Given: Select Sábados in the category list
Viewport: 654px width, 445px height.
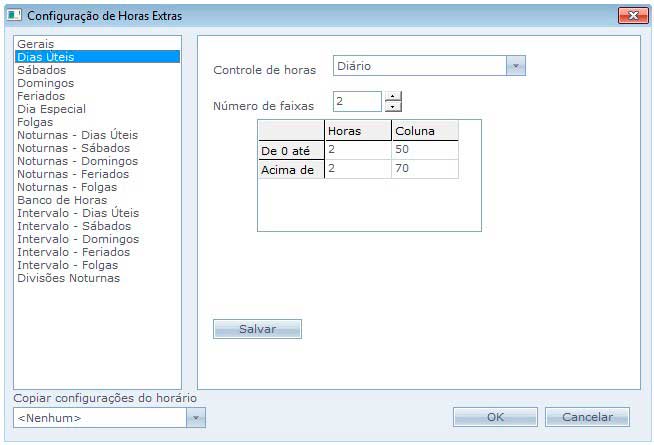Looking at the screenshot, I should (x=42, y=70).
